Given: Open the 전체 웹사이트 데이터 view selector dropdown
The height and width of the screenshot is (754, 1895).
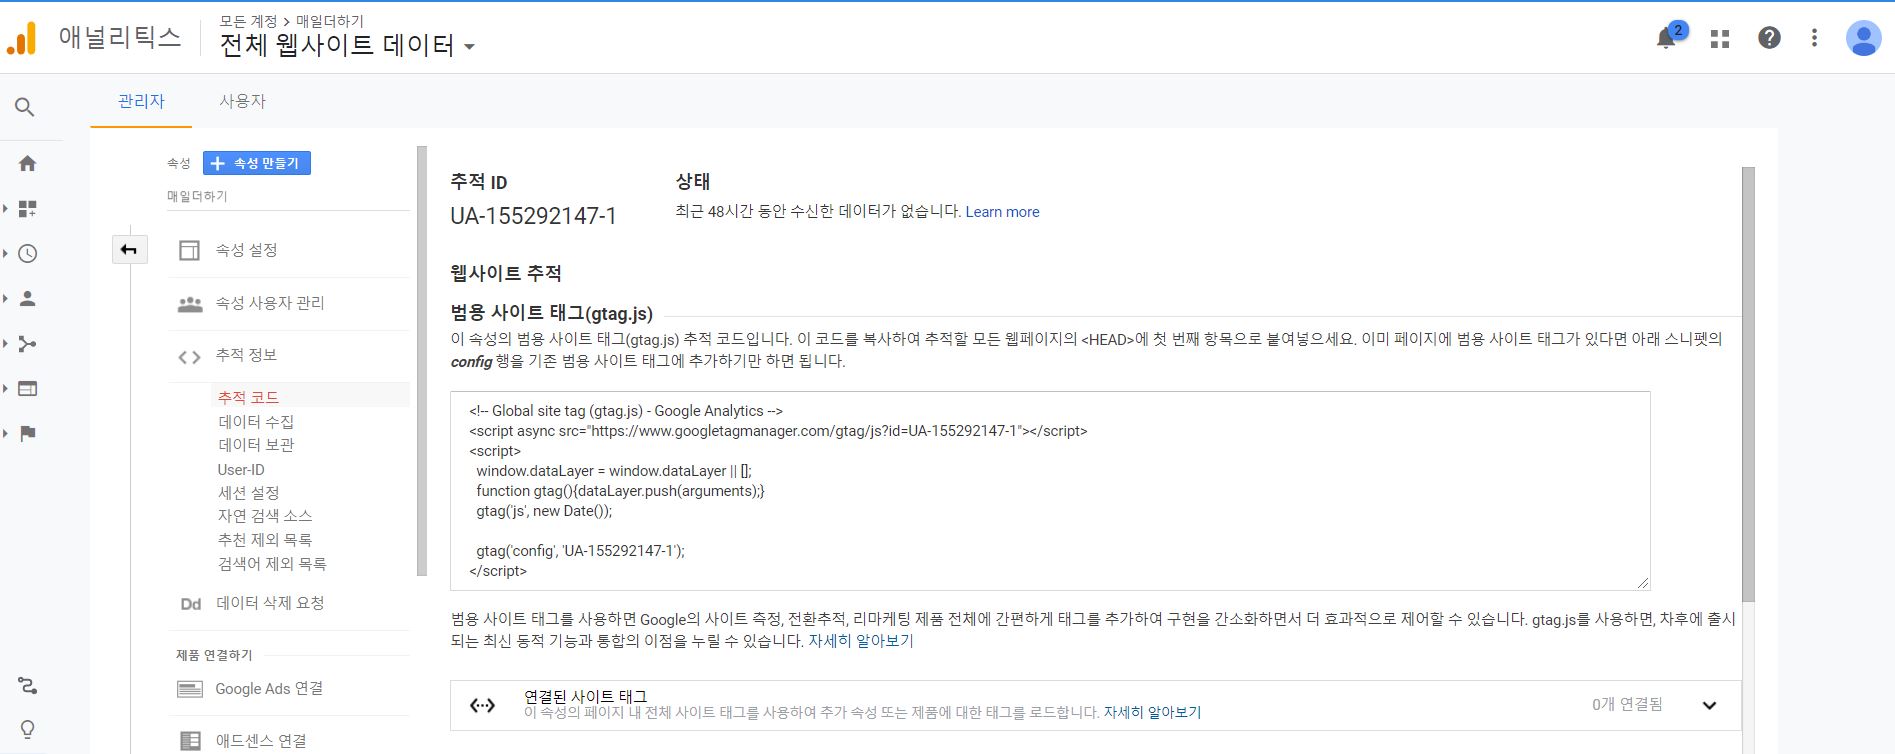Looking at the screenshot, I should coord(346,45).
